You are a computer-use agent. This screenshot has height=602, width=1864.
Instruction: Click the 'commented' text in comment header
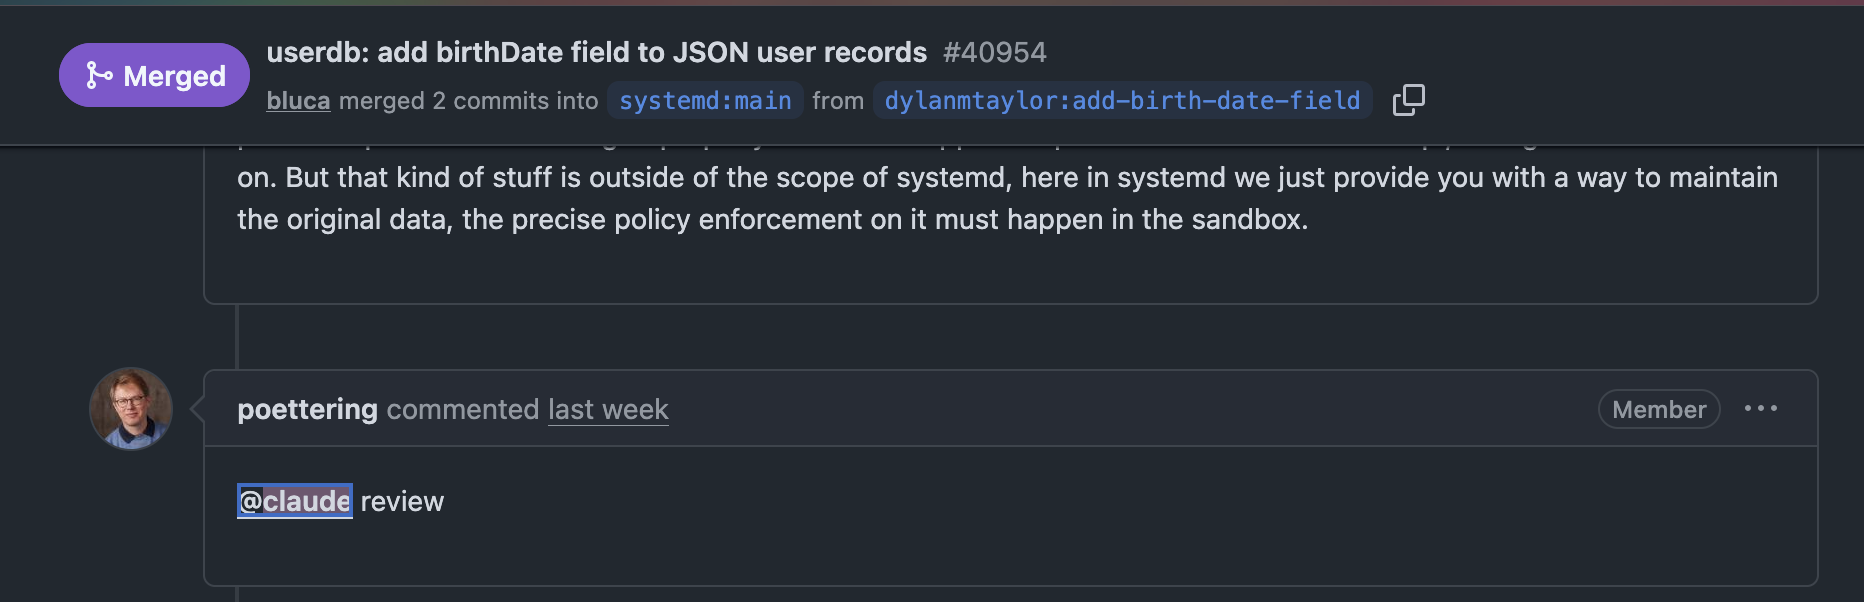(x=463, y=409)
